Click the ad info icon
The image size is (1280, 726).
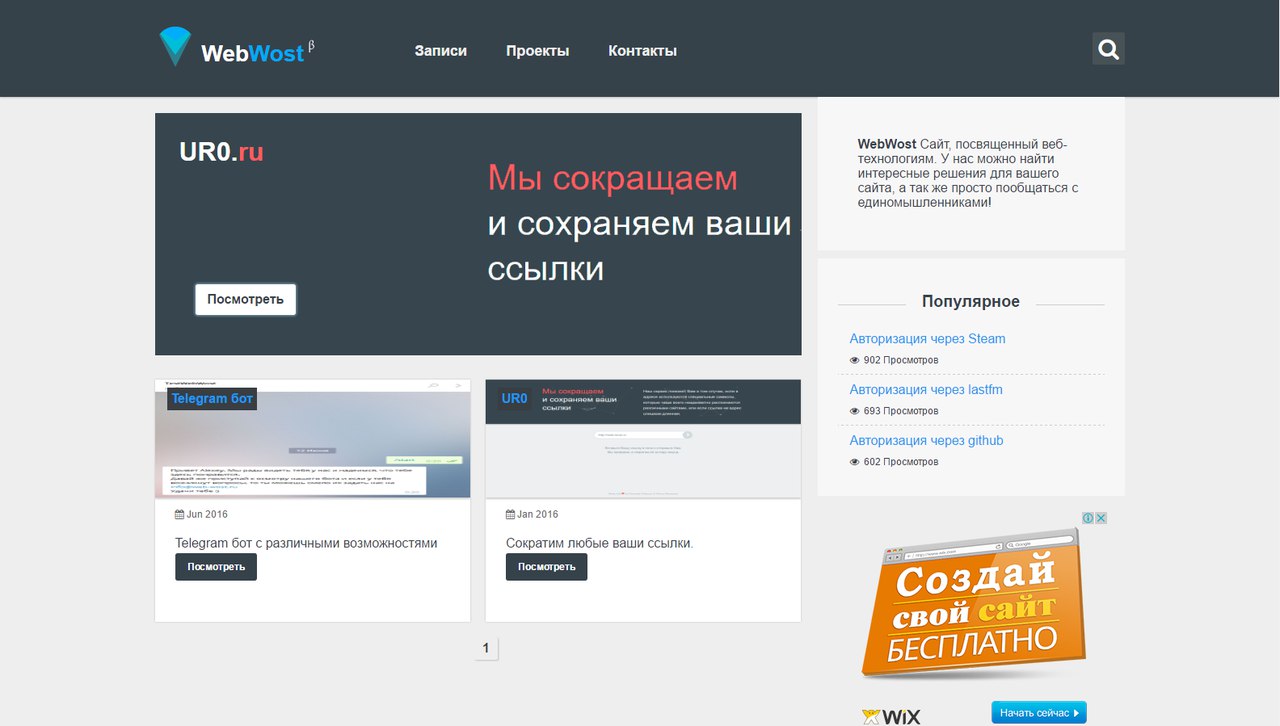coord(1088,518)
